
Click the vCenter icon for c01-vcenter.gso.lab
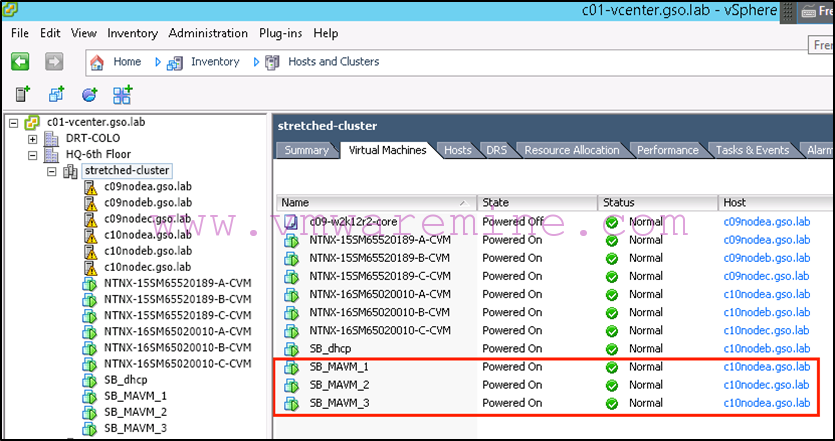pos(32,122)
